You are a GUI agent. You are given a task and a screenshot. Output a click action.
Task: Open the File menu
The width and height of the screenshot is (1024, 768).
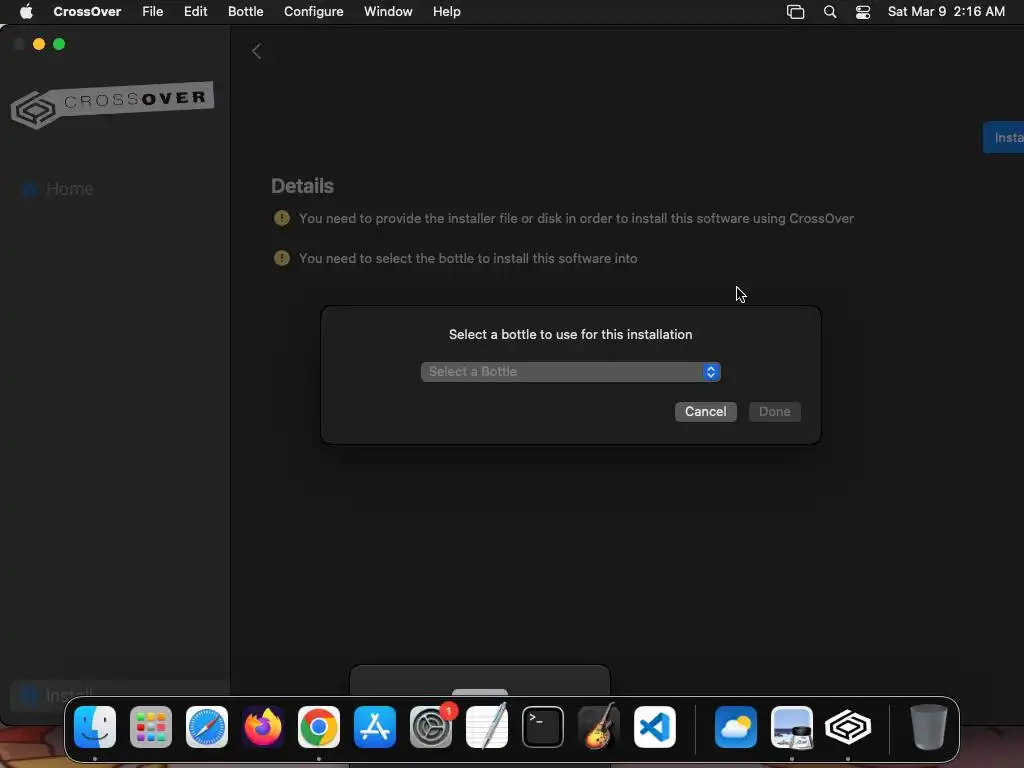point(153,11)
